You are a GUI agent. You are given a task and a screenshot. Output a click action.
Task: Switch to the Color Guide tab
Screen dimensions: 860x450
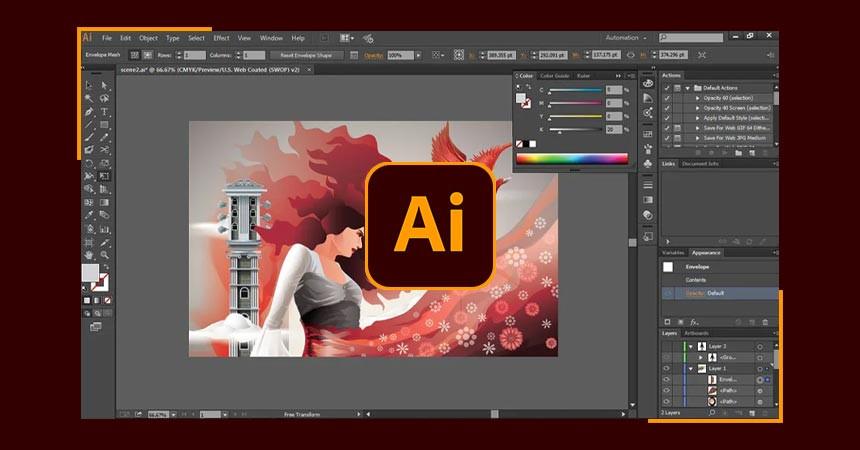point(554,75)
